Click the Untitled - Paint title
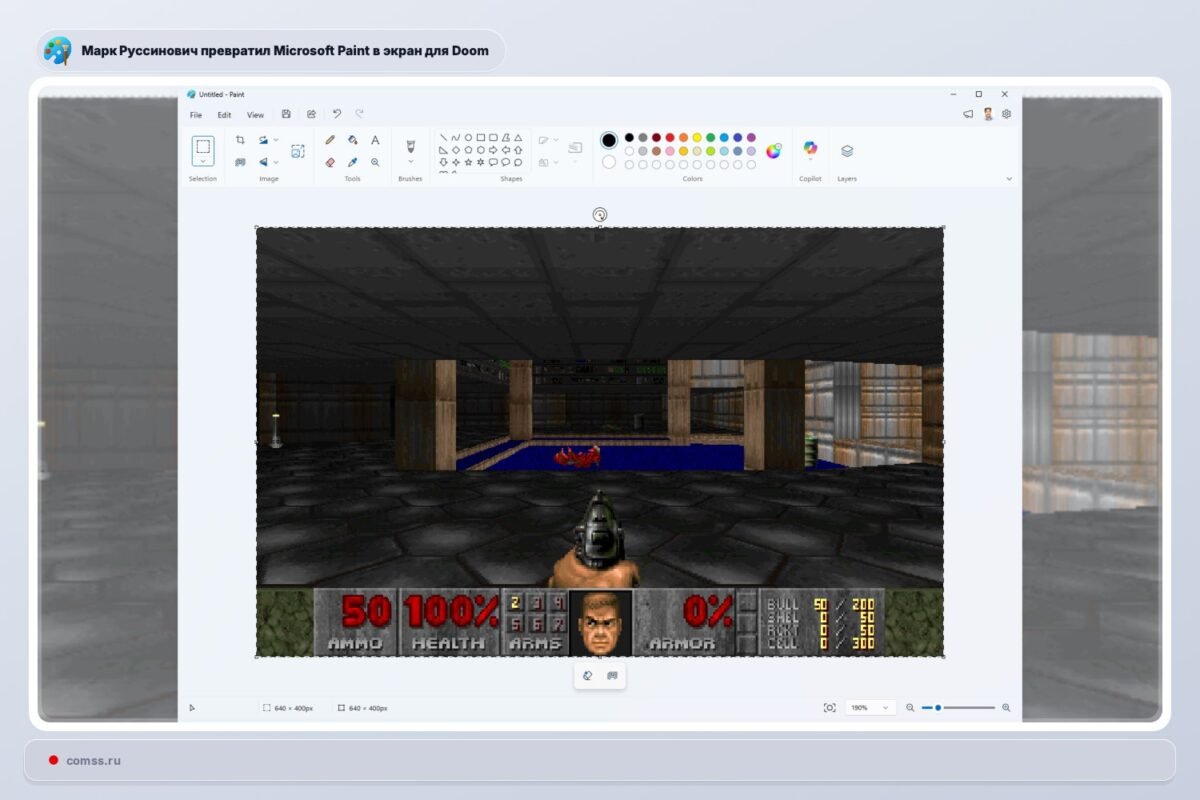The height and width of the screenshot is (800, 1200). coord(222,94)
